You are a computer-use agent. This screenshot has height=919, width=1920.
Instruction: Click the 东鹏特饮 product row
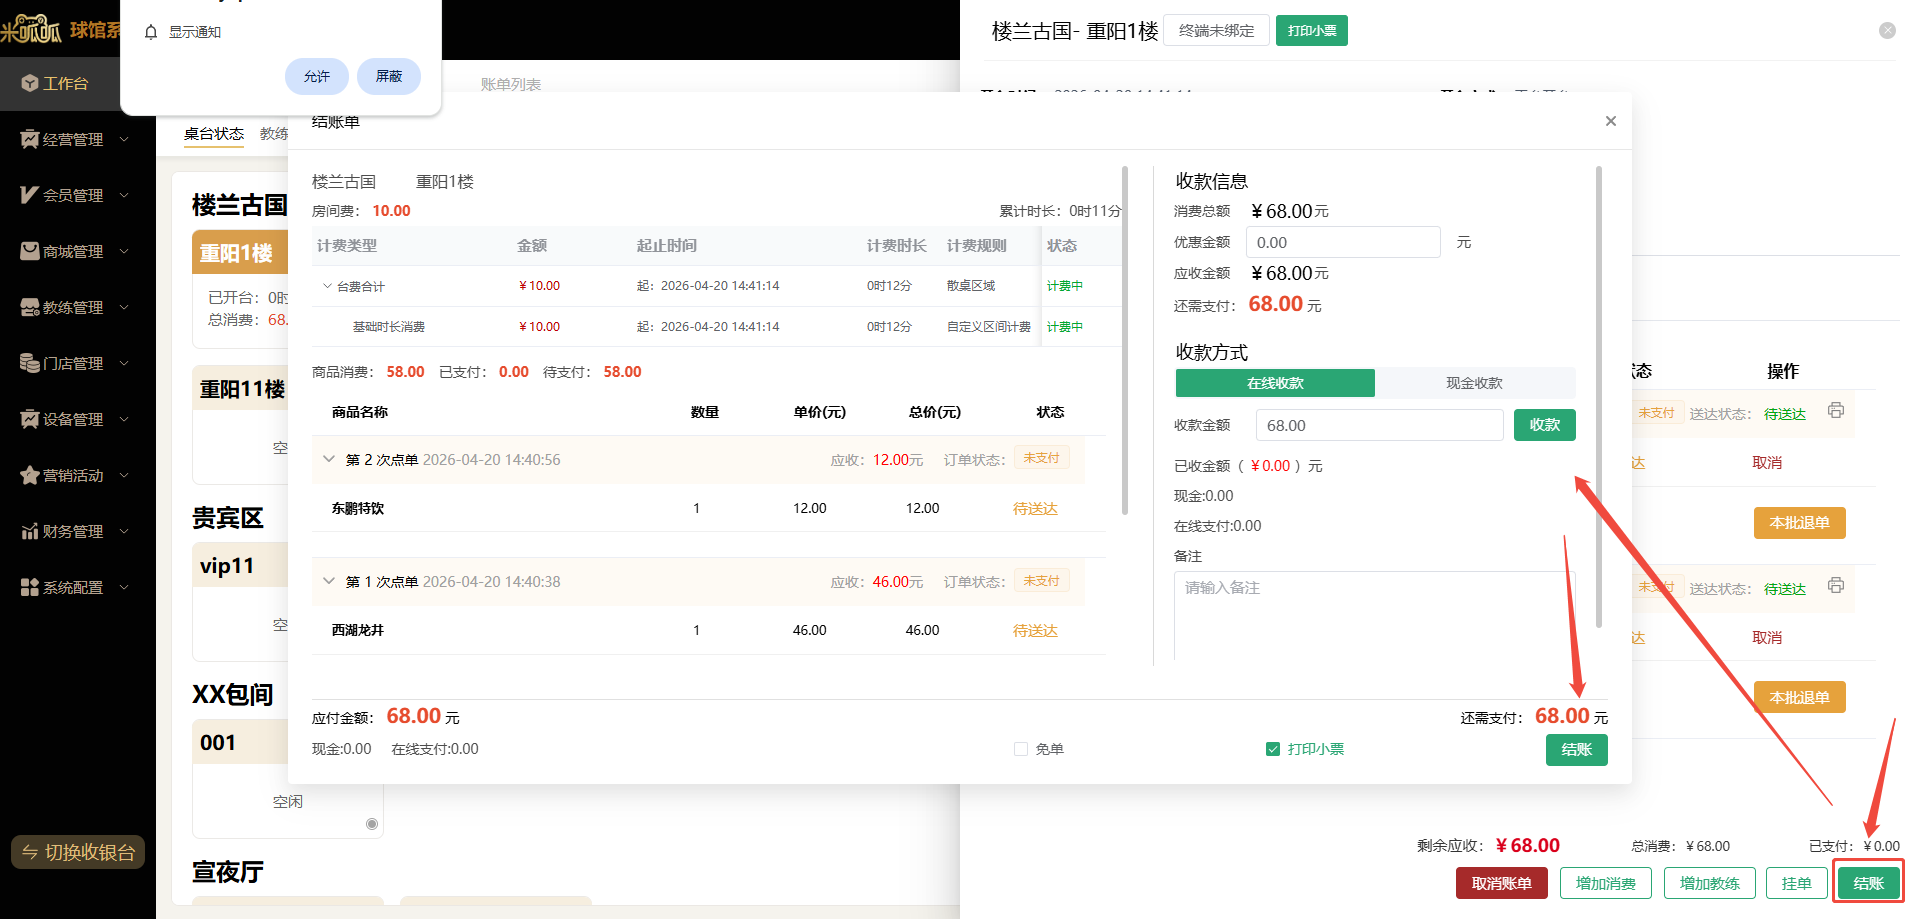[x=708, y=508]
